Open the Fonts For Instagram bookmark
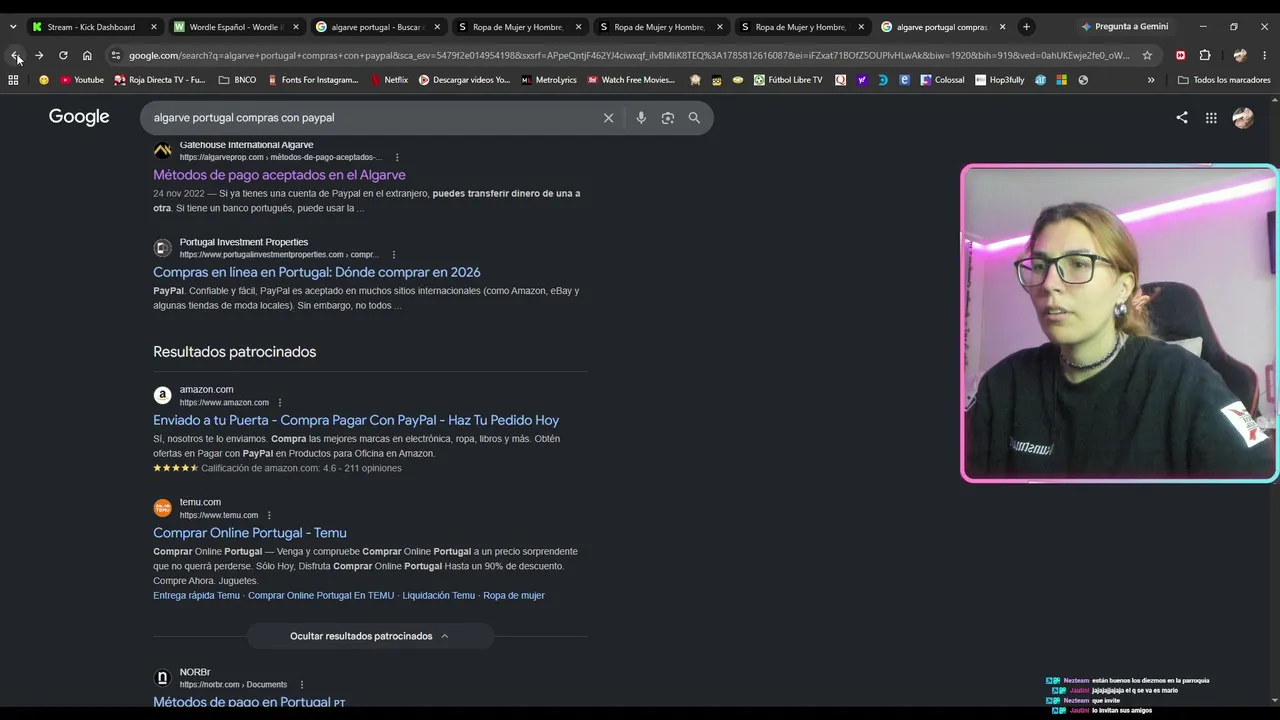The height and width of the screenshot is (720, 1280). click(312, 80)
